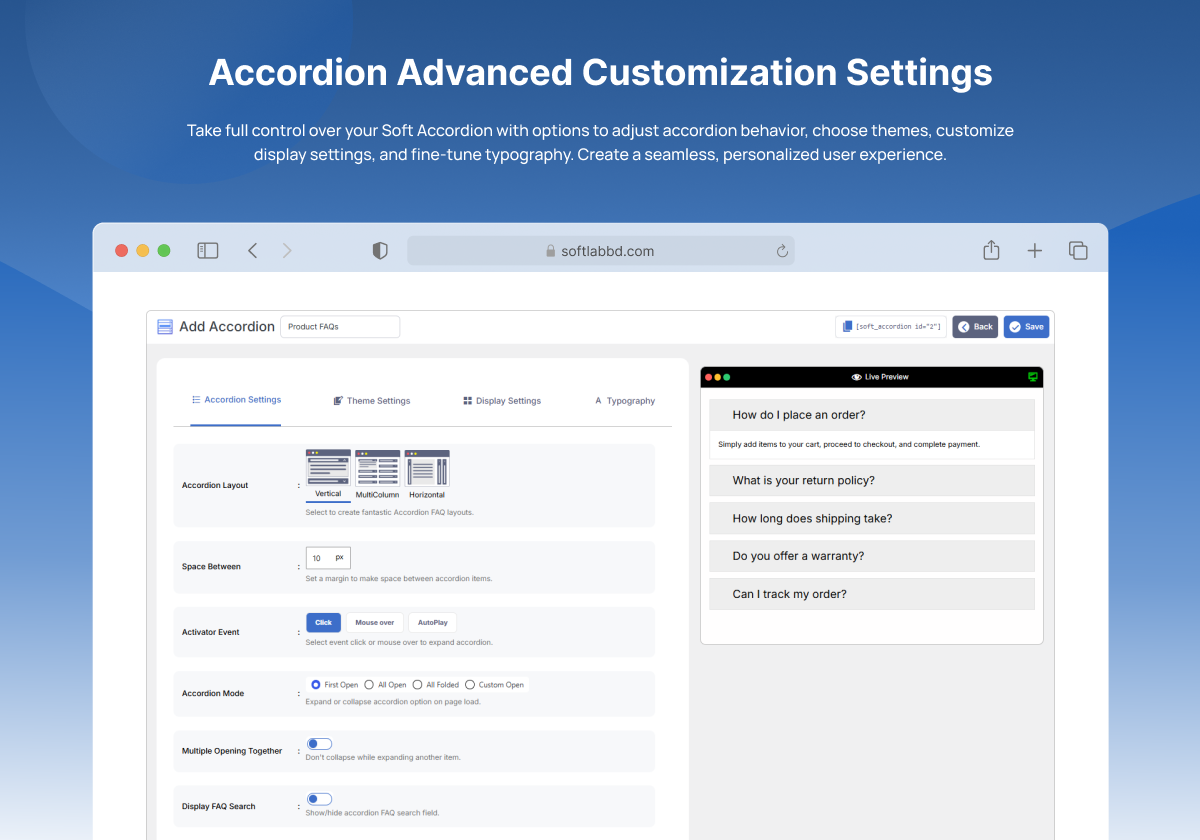Edit the Product FAQs title field

340,327
